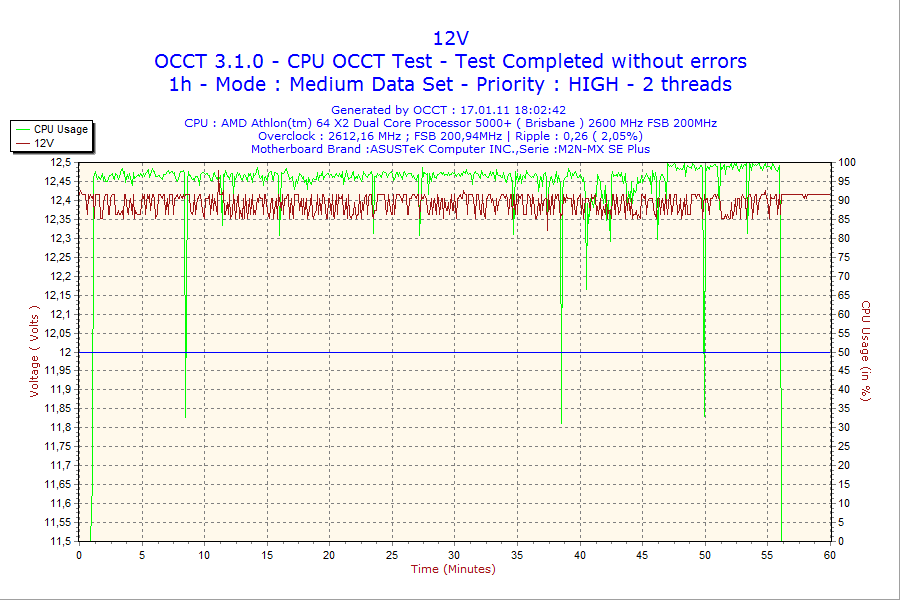Click the CPU : AMD Athlon(tm) 64 X2 line
The image size is (900, 600).
[451, 123]
